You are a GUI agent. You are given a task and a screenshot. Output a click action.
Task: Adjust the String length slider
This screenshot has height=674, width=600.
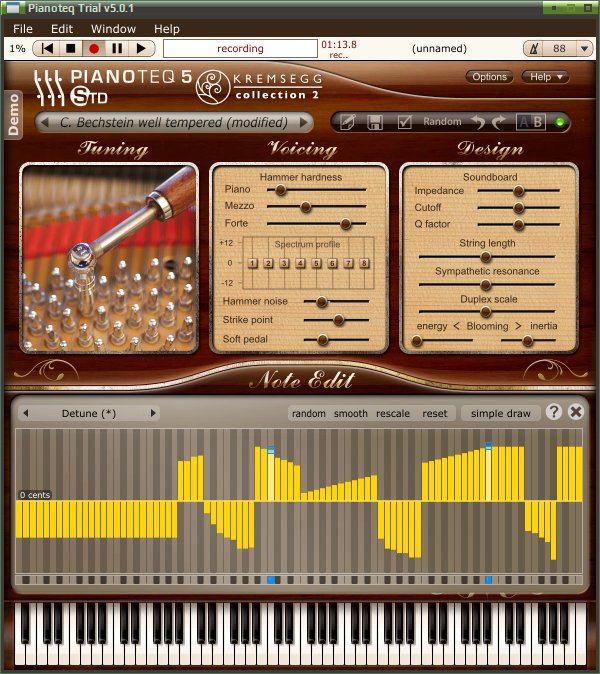(486, 257)
